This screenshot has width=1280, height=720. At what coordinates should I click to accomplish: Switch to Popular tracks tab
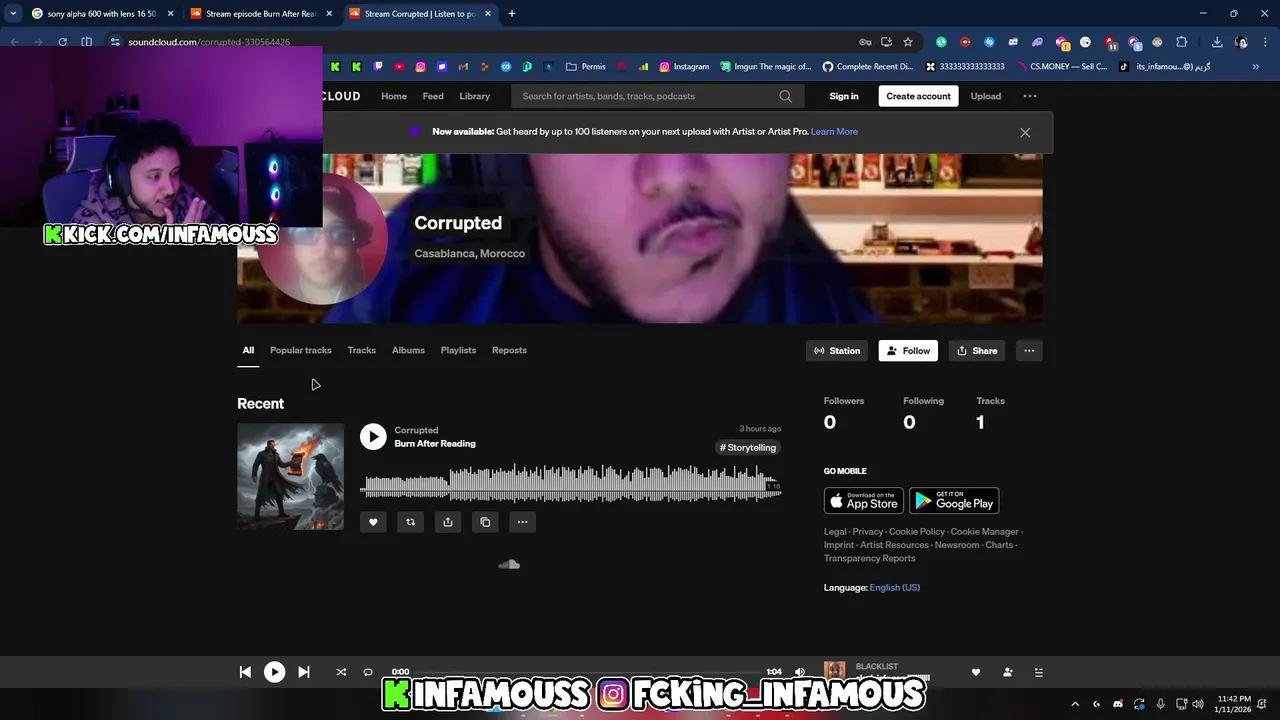coord(300,350)
